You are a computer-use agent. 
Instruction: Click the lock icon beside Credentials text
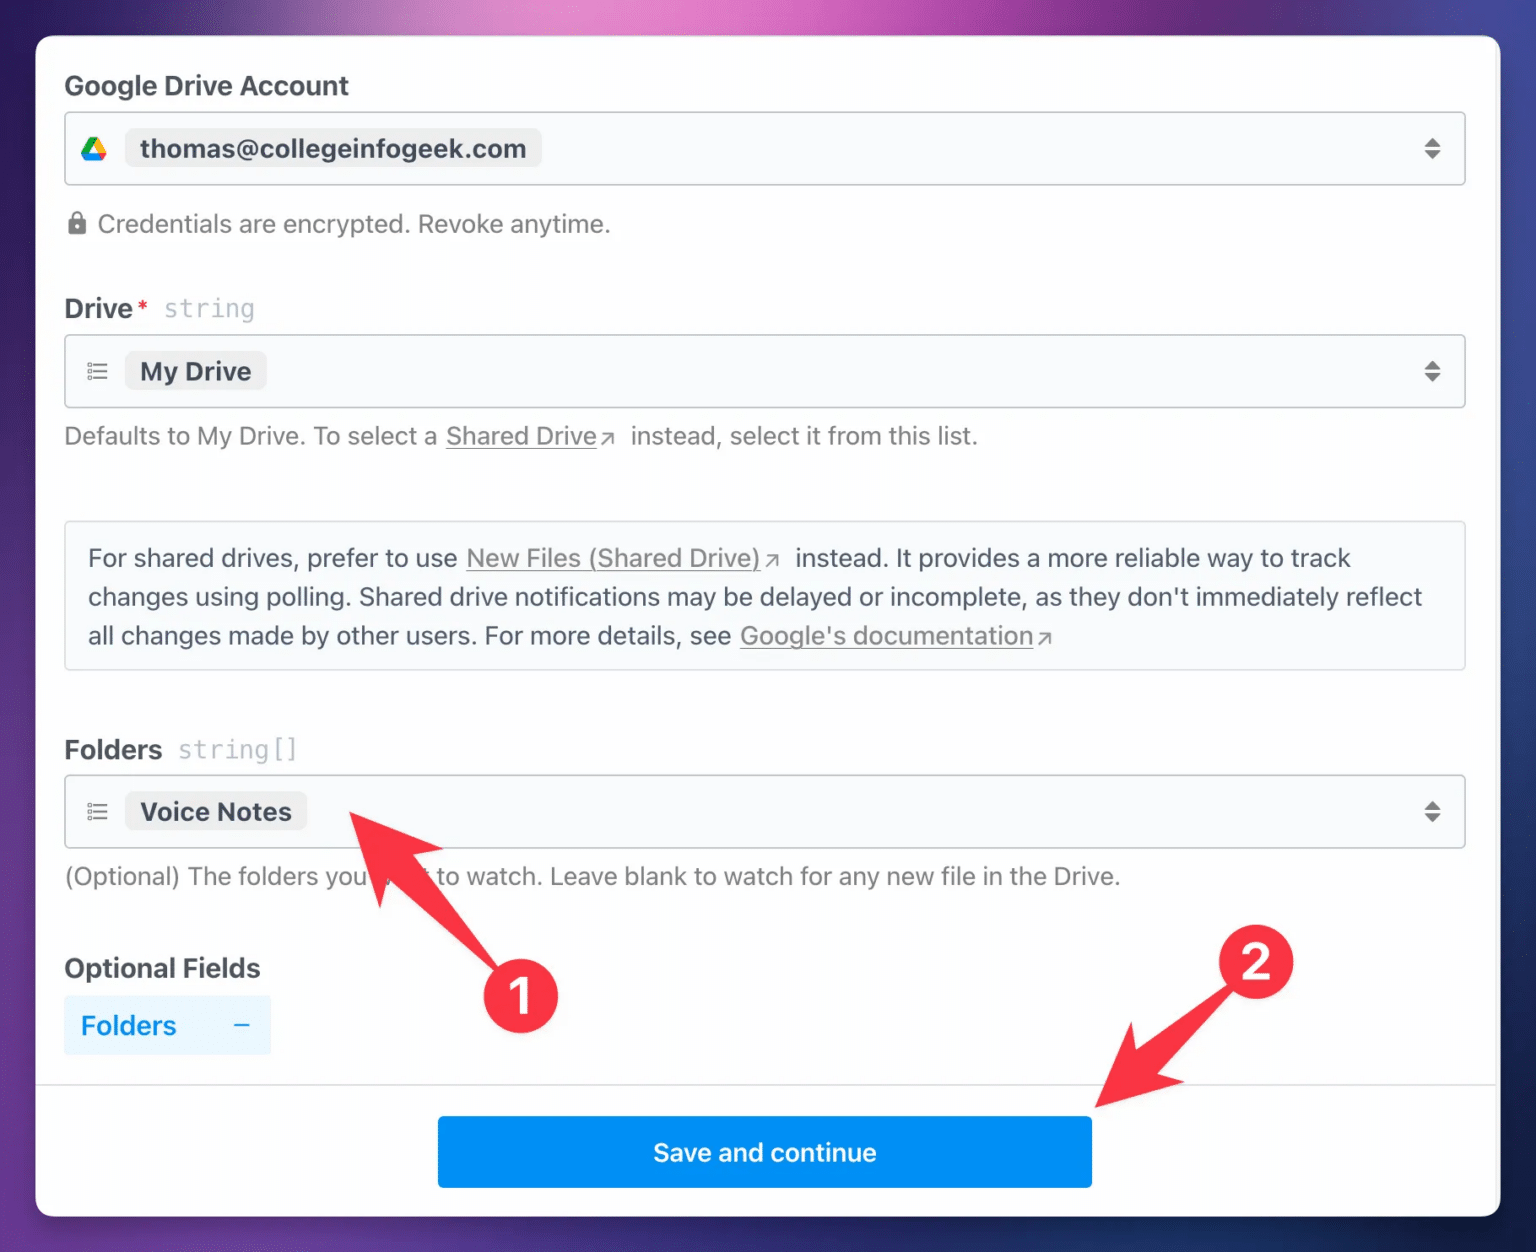[x=77, y=223]
